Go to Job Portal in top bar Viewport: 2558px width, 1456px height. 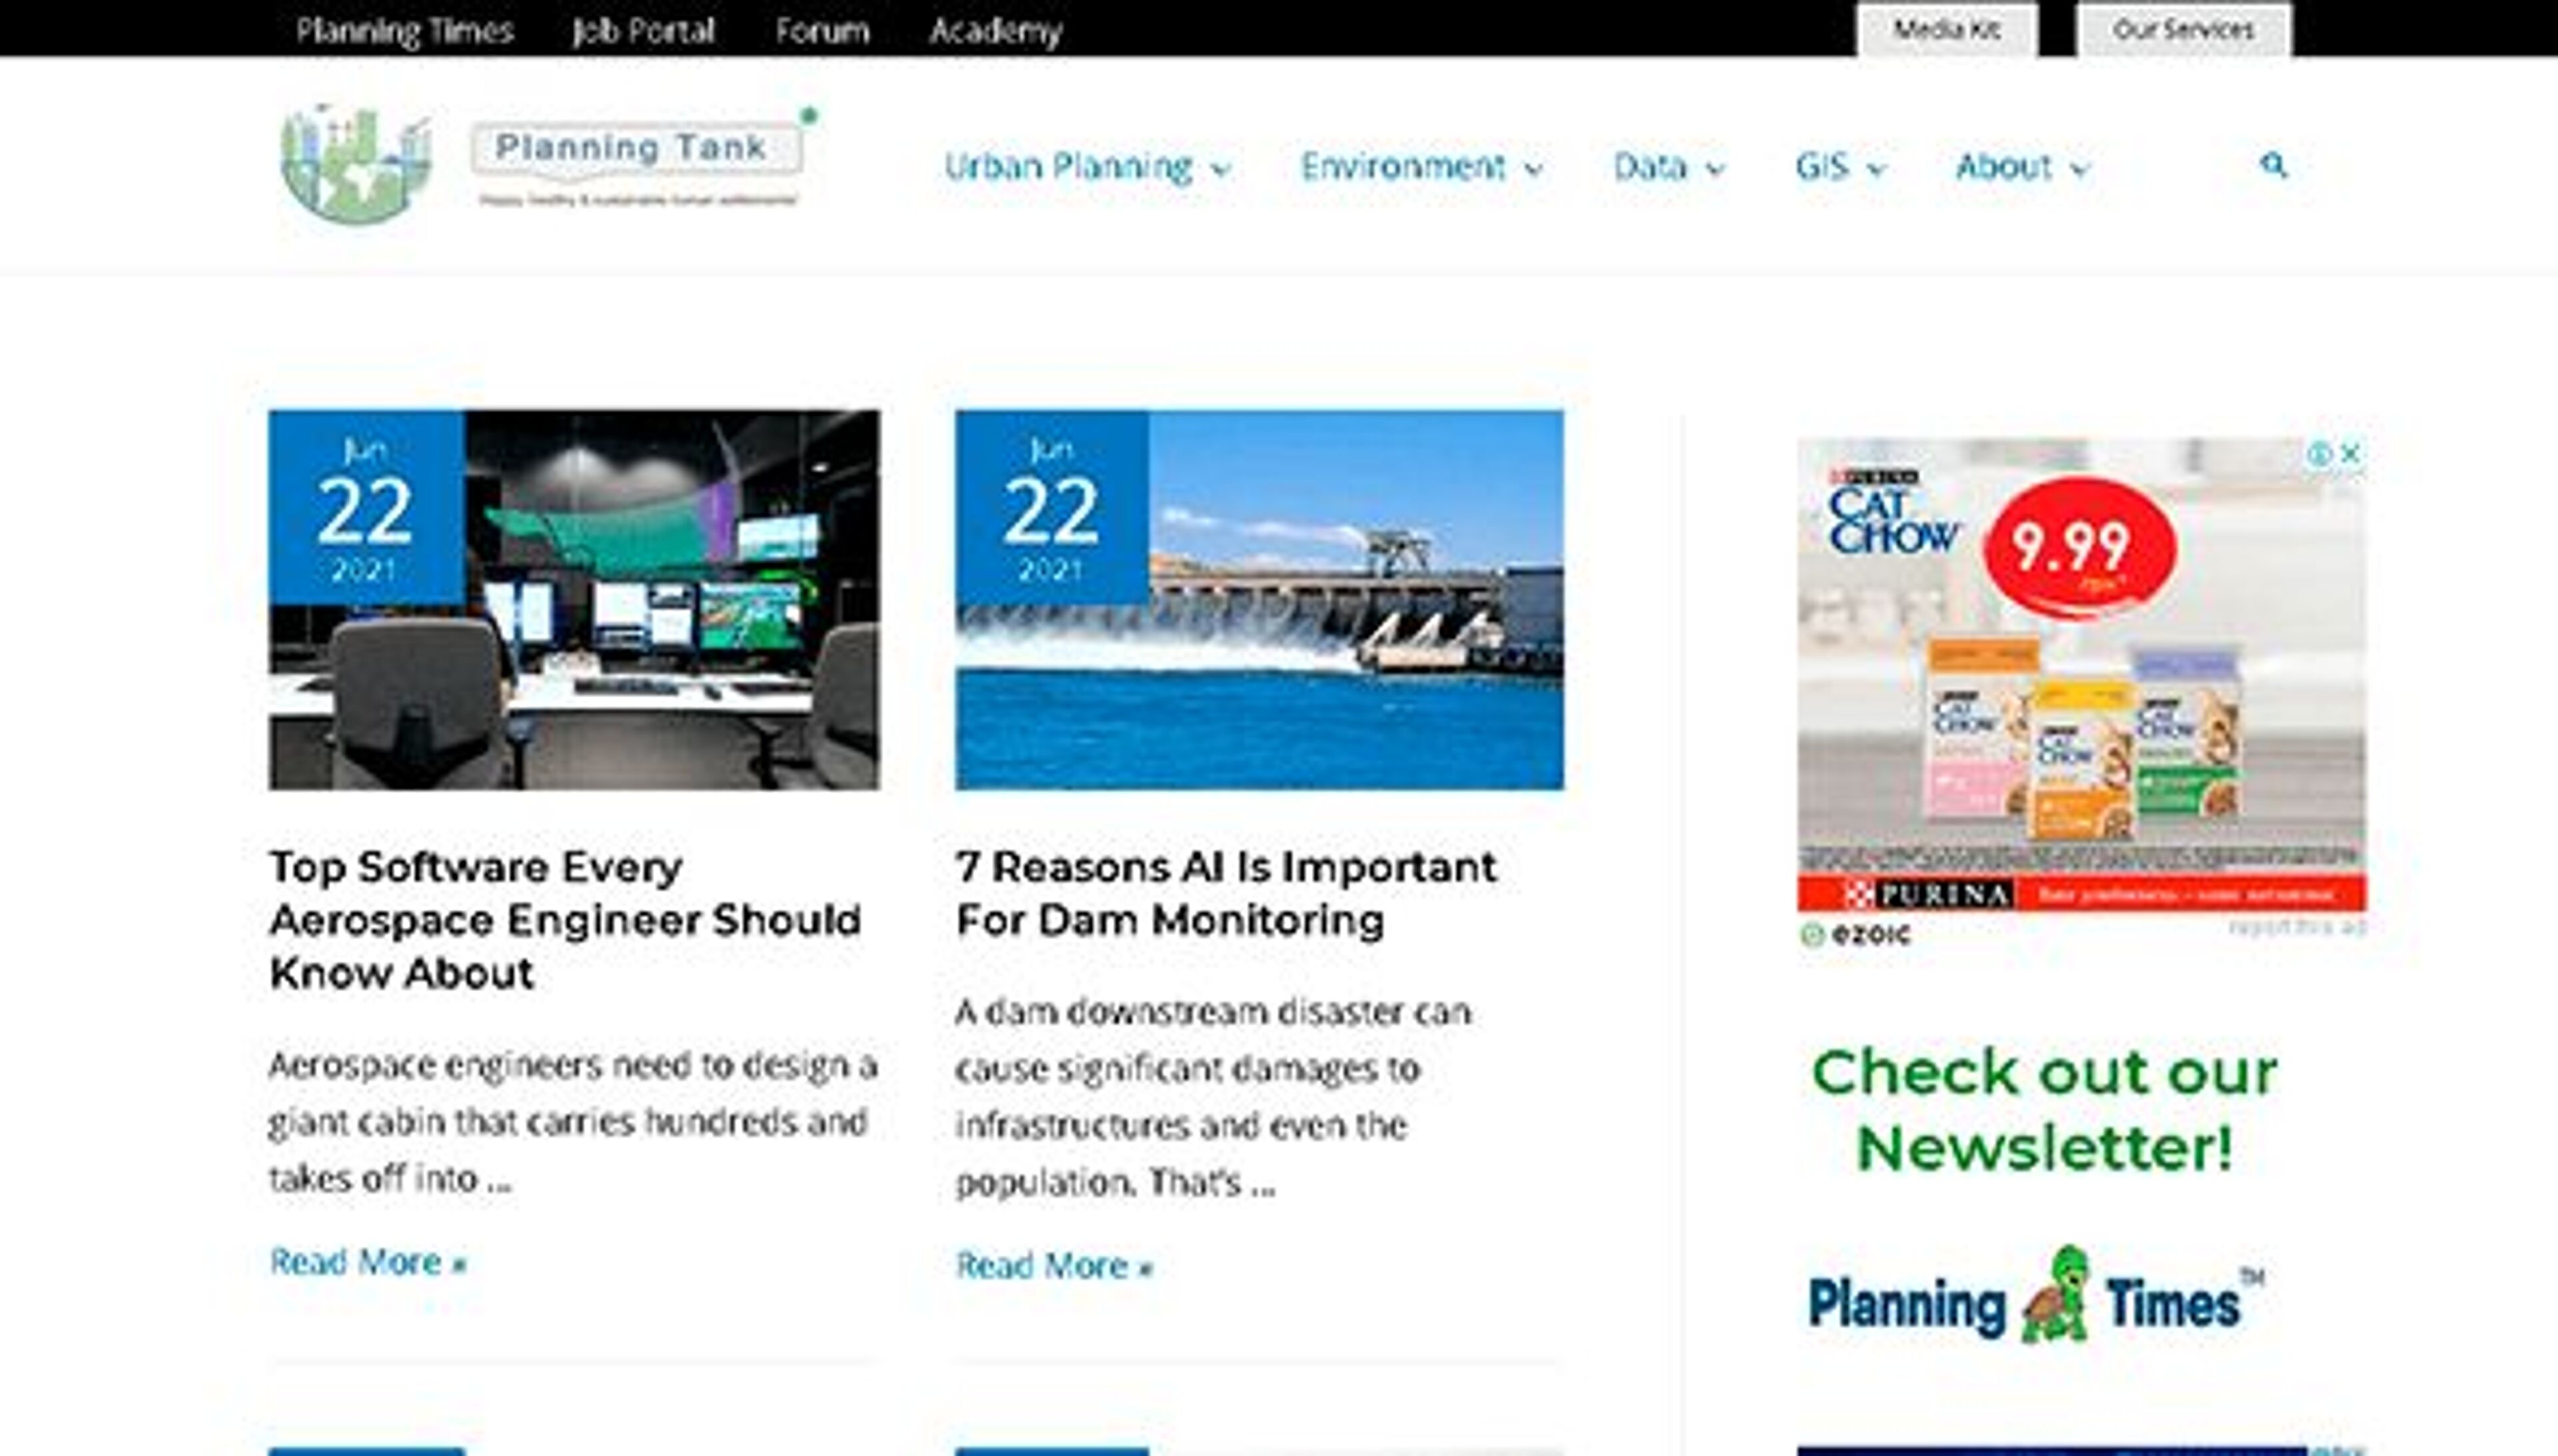(643, 30)
